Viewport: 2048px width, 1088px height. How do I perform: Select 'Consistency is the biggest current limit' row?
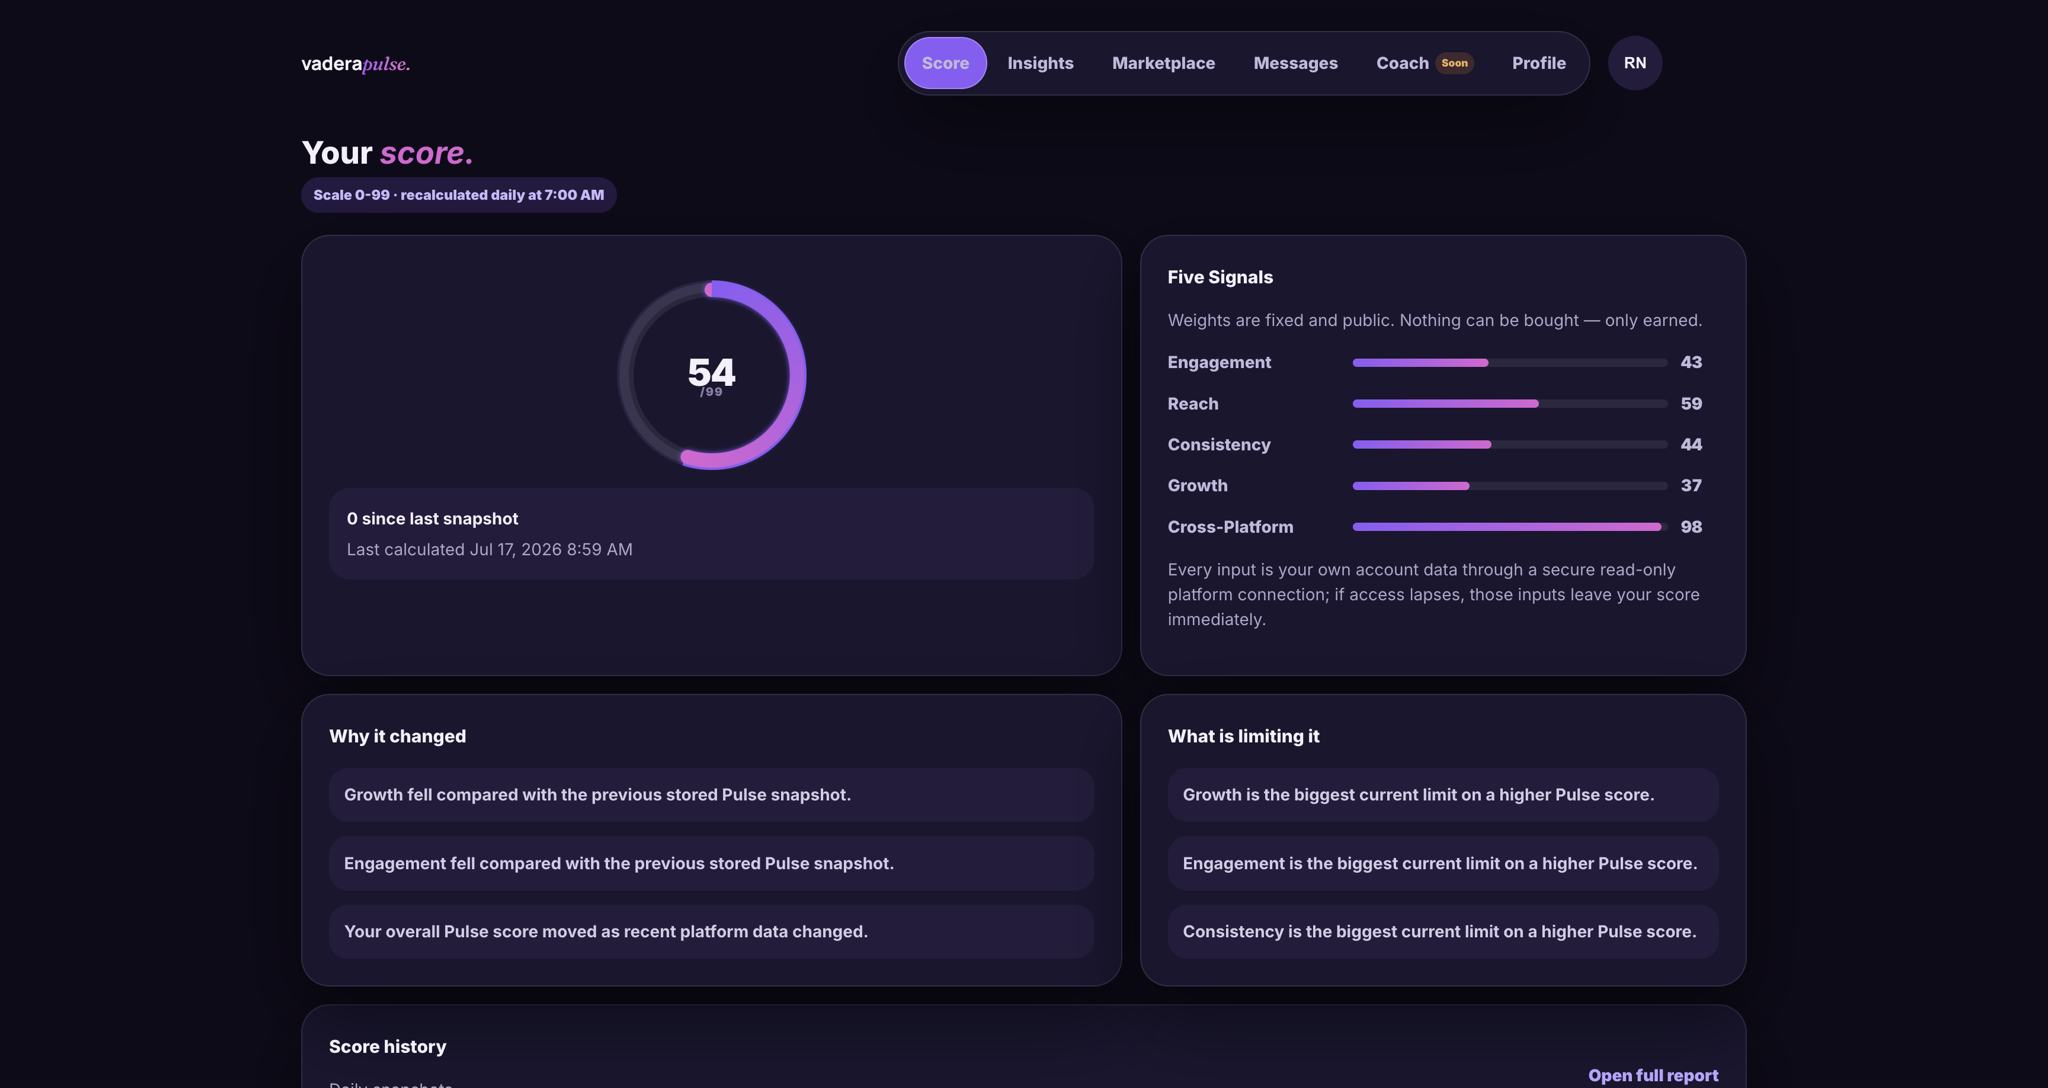point(1442,932)
